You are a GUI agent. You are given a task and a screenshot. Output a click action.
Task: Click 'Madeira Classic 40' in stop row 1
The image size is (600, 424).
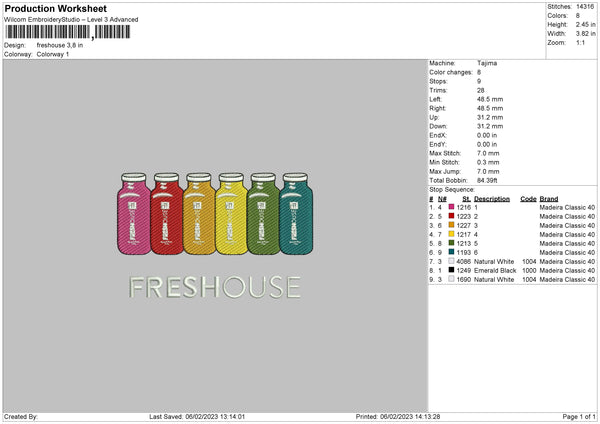point(567,207)
